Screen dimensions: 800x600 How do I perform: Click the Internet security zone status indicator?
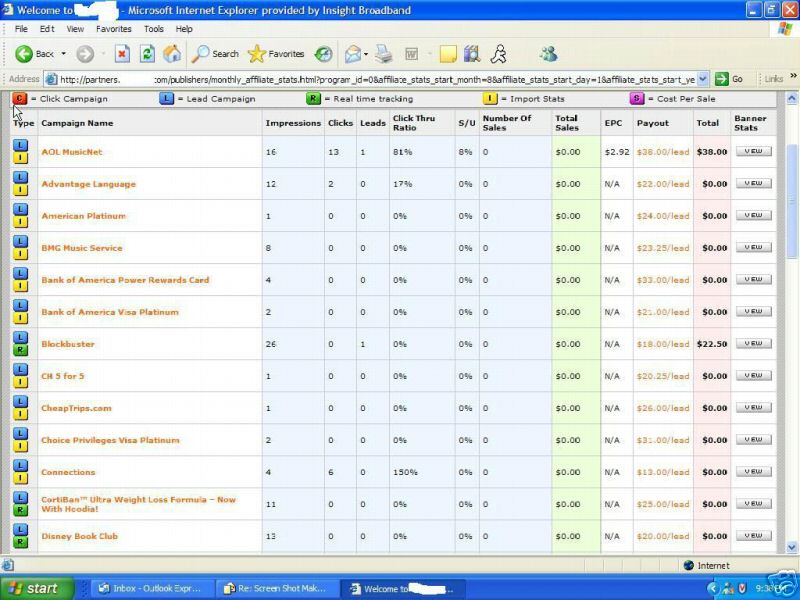(x=707, y=565)
